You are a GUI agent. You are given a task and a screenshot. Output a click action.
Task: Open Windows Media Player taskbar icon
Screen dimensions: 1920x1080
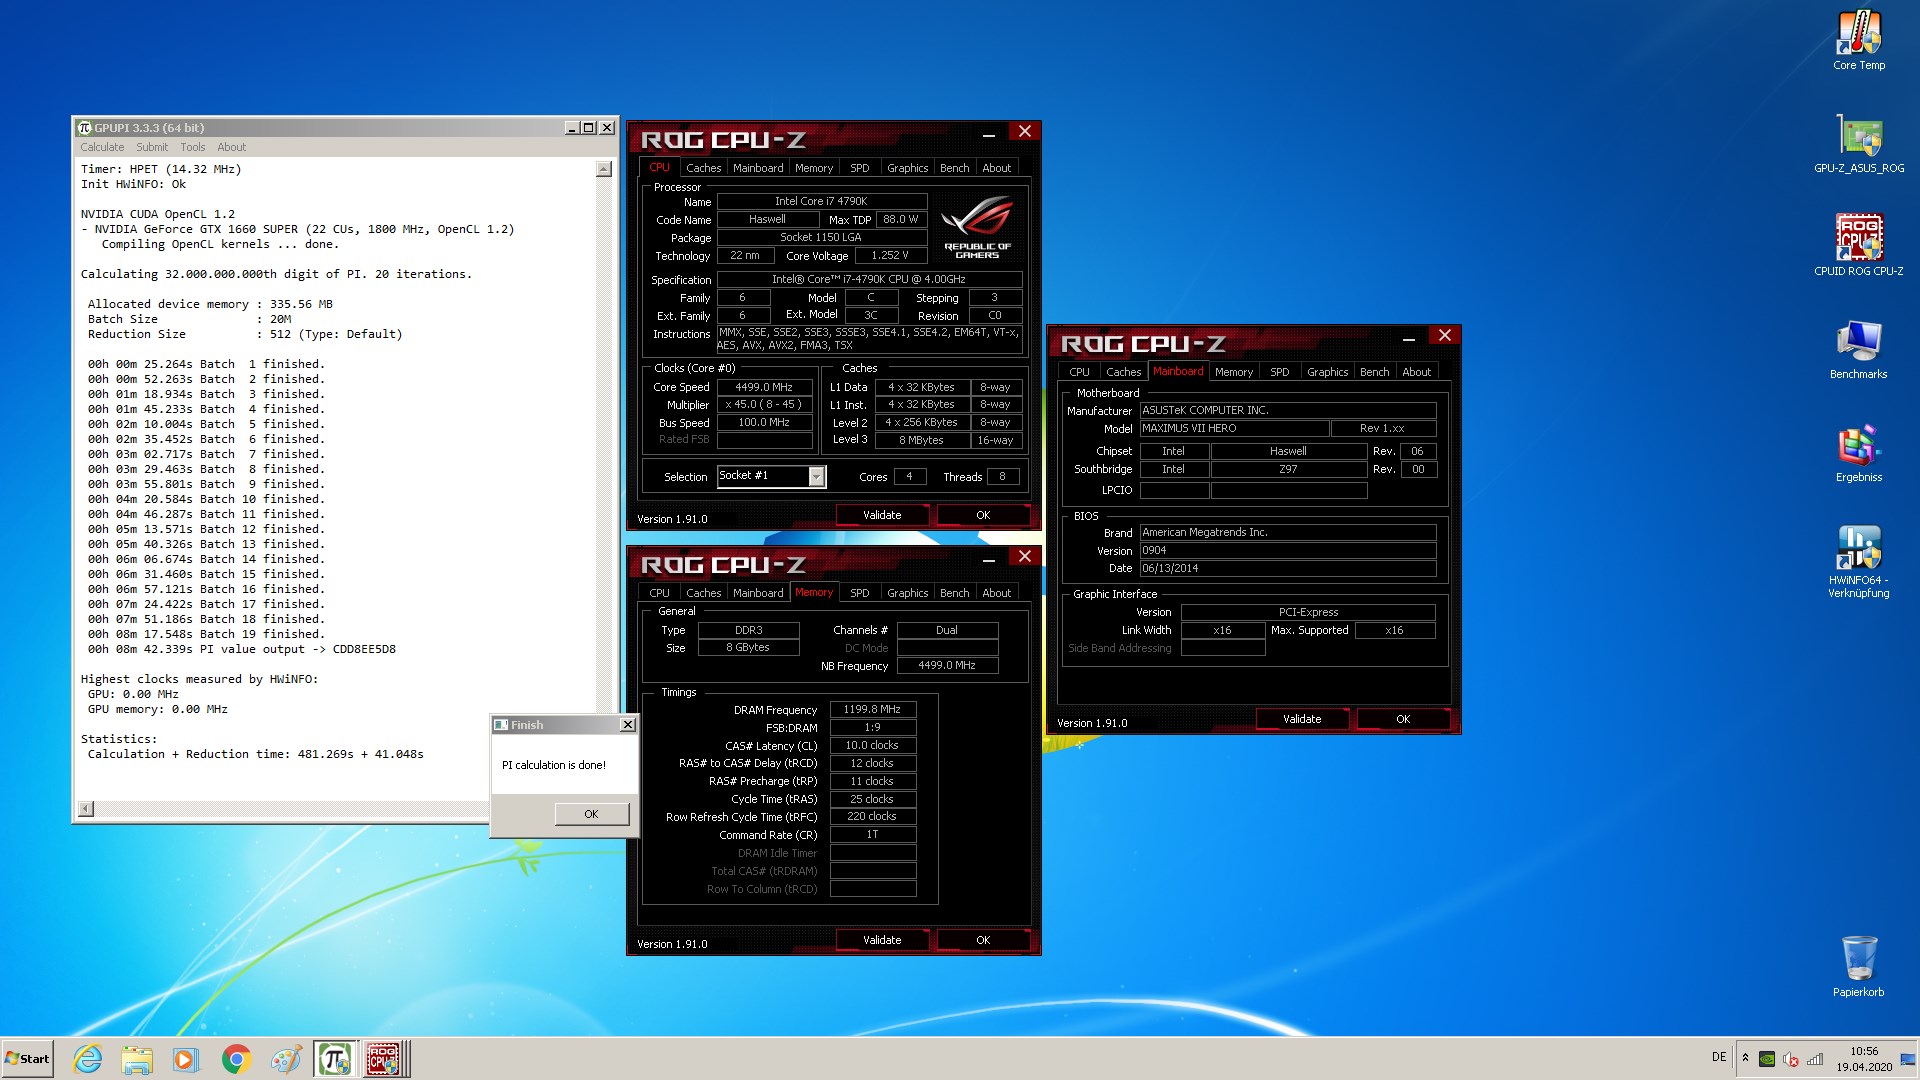(x=186, y=1059)
